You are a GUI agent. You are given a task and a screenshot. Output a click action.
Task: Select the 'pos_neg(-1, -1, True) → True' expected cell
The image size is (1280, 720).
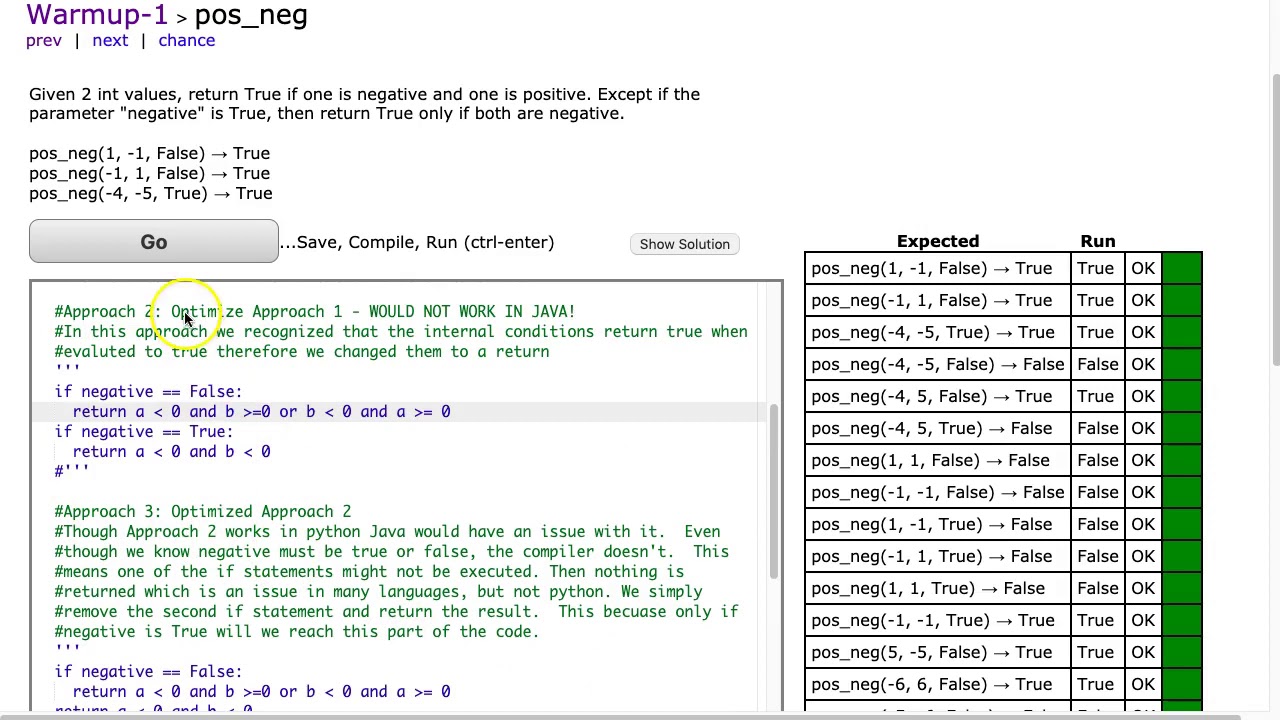[937, 620]
